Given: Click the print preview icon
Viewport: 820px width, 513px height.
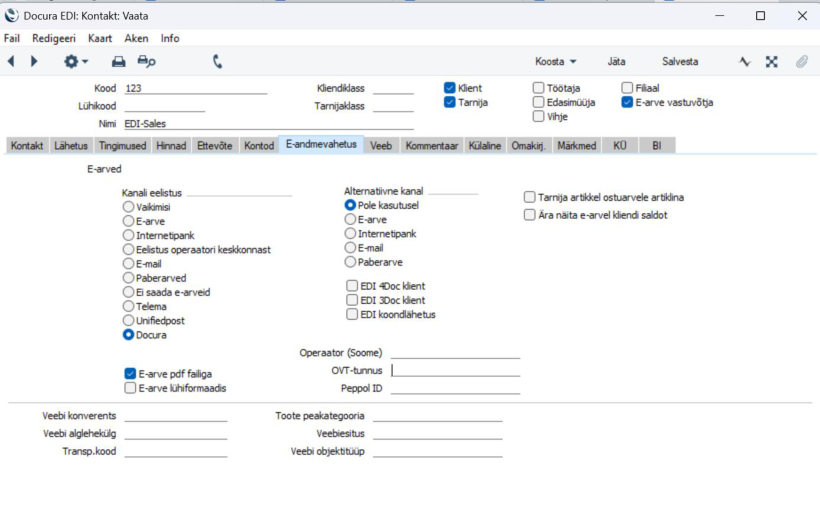Looking at the screenshot, I should pyautogui.click(x=146, y=62).
